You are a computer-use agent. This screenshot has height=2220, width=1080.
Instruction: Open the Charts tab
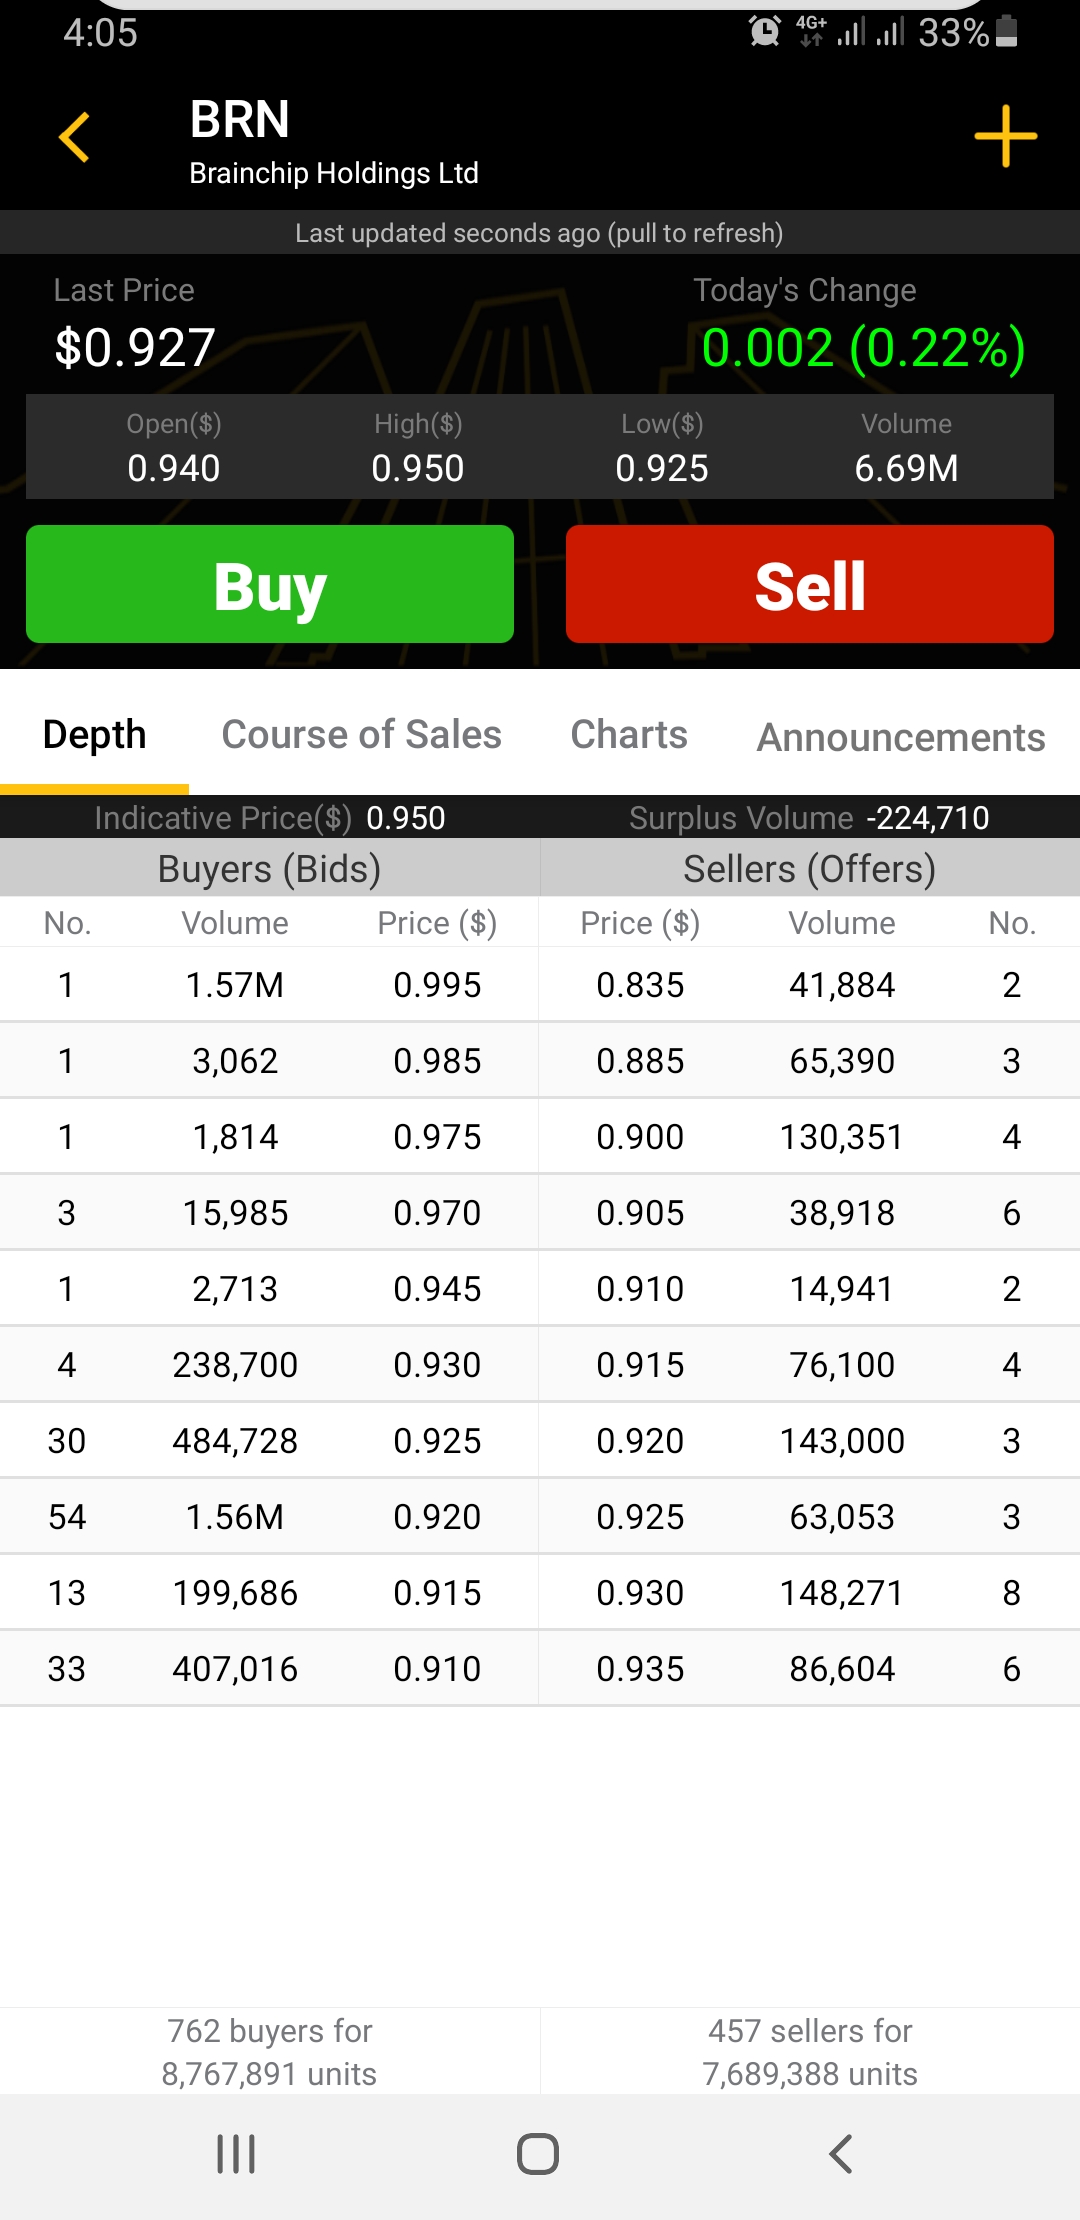point(629,735)
